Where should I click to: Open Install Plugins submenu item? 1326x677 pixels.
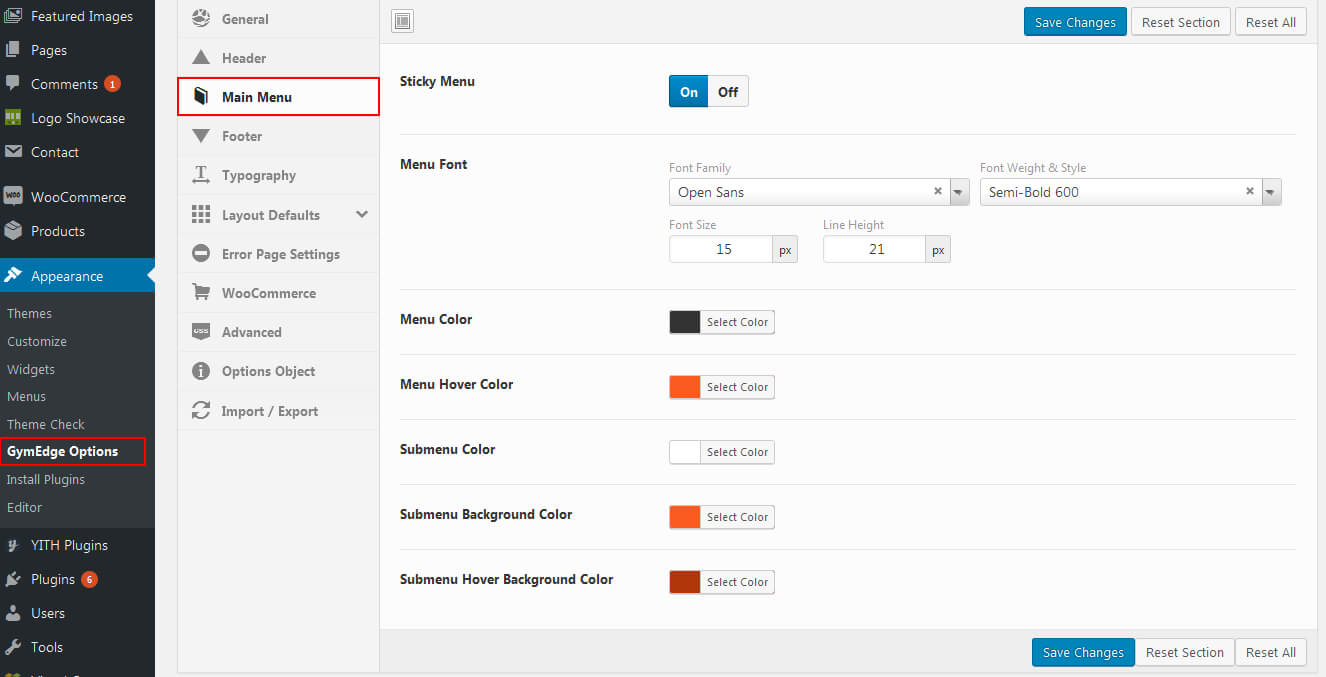click(x=46, y=479)
